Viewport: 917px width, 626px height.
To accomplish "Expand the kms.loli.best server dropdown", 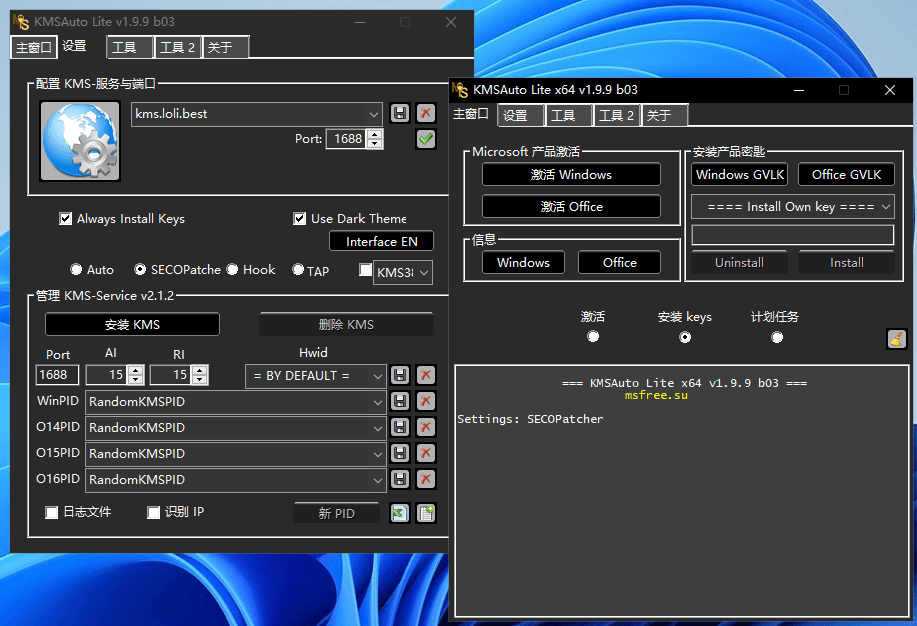I will click(x=374, y=114).
